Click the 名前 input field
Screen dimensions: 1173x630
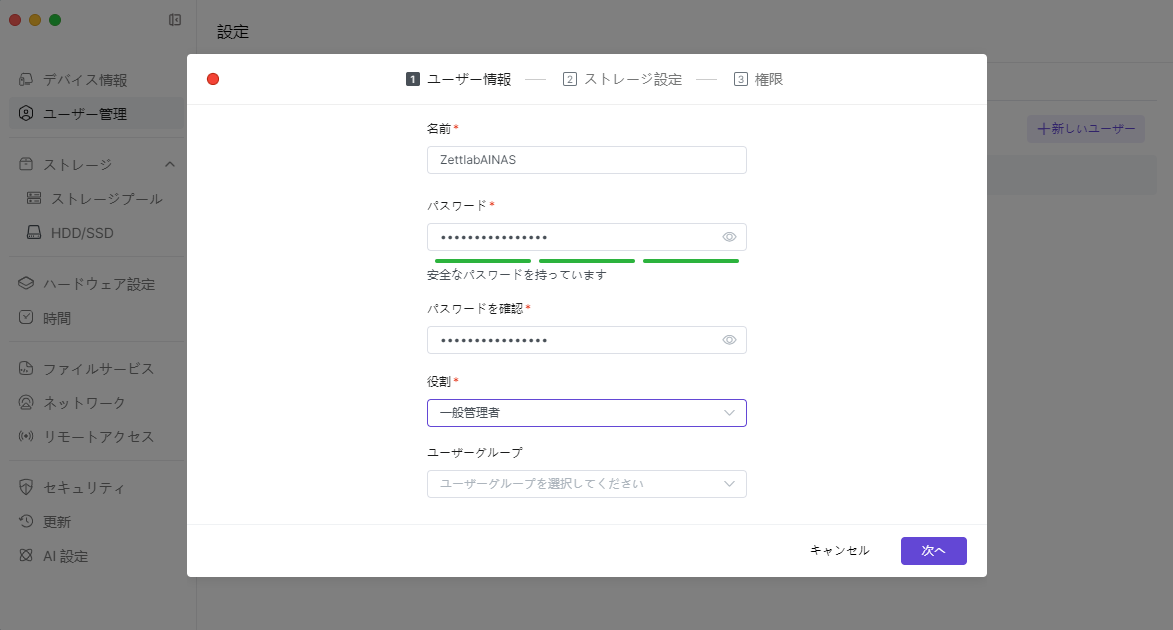pos(586,160)
